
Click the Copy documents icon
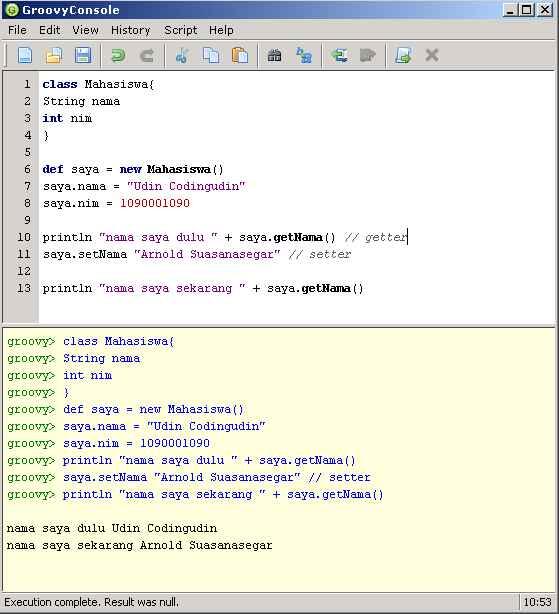pyautogui.click(x=211, y=55)
